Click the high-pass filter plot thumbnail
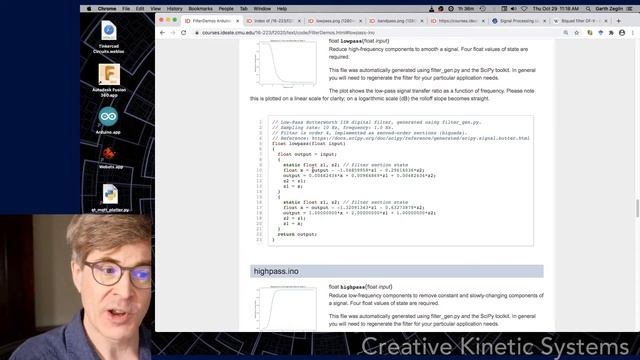Image resolution: width=640 pixels, height=360 pixels. pyautogui.click(x=286, y=308)
